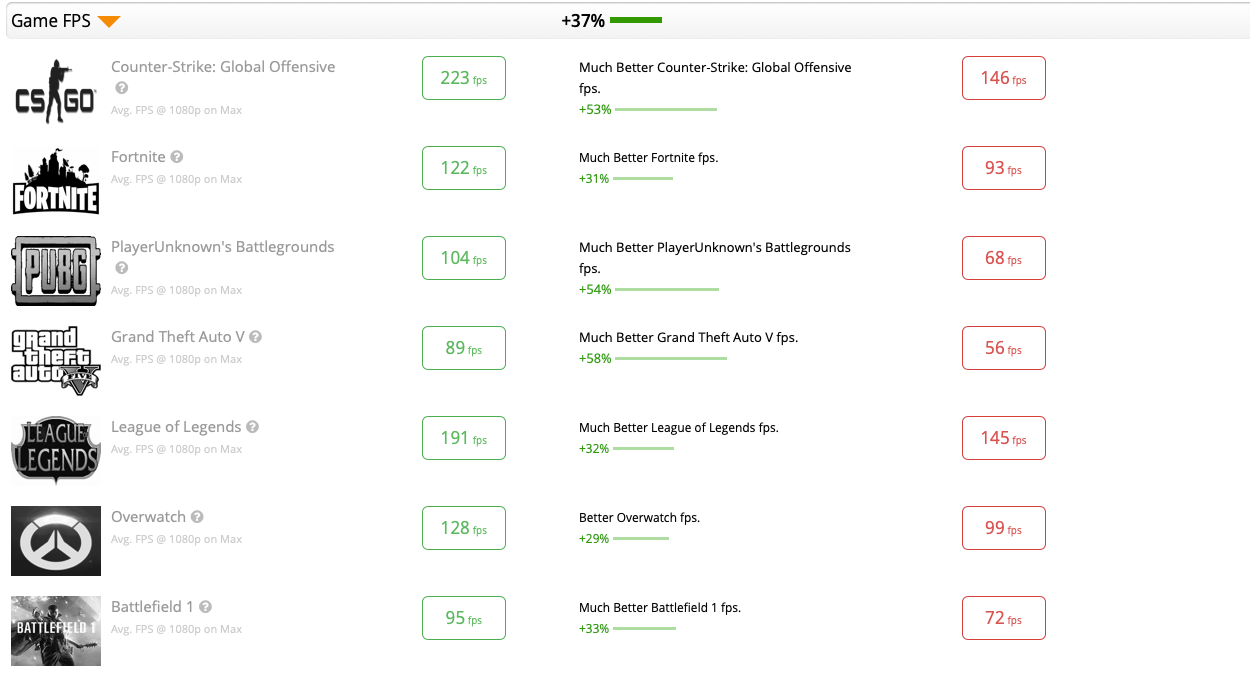Viewport: 1250px width, 677px height.
Task: Click the Overwatch game logo
Action: click(x=56, y=541)
